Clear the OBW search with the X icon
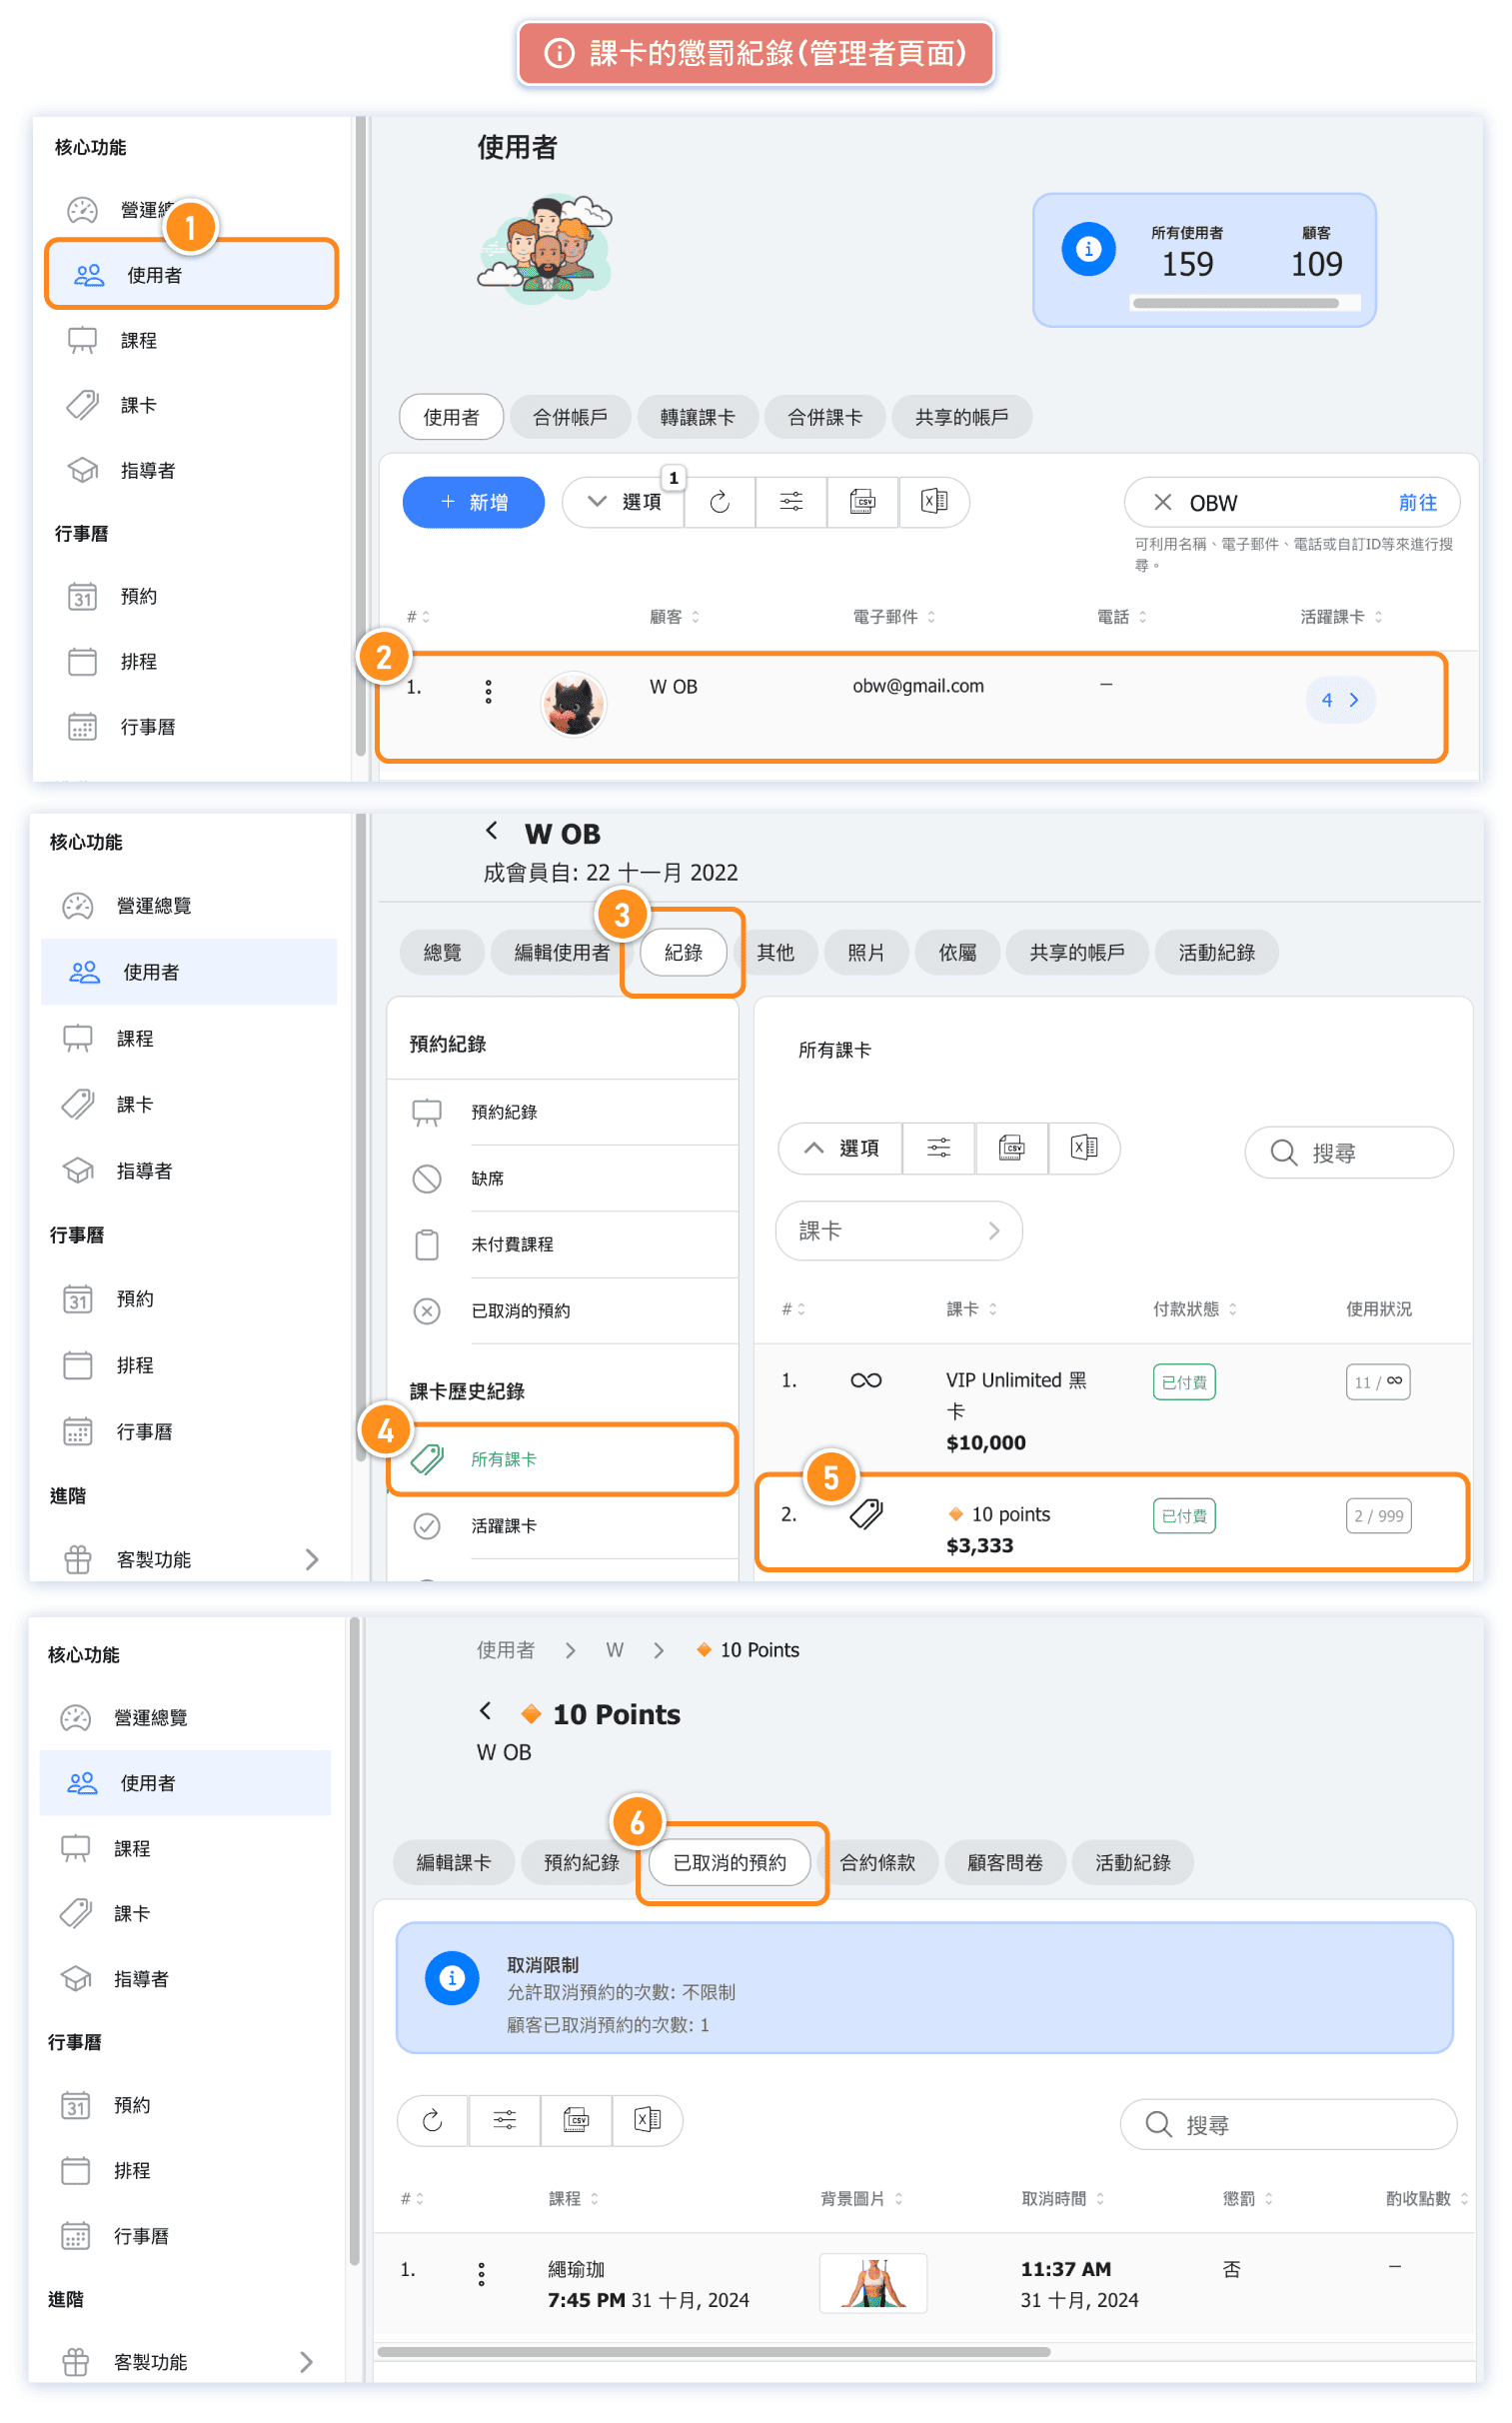The height and width of the screenshot is (2423, 1512). pyautogui.click(x=1162, y=502)
